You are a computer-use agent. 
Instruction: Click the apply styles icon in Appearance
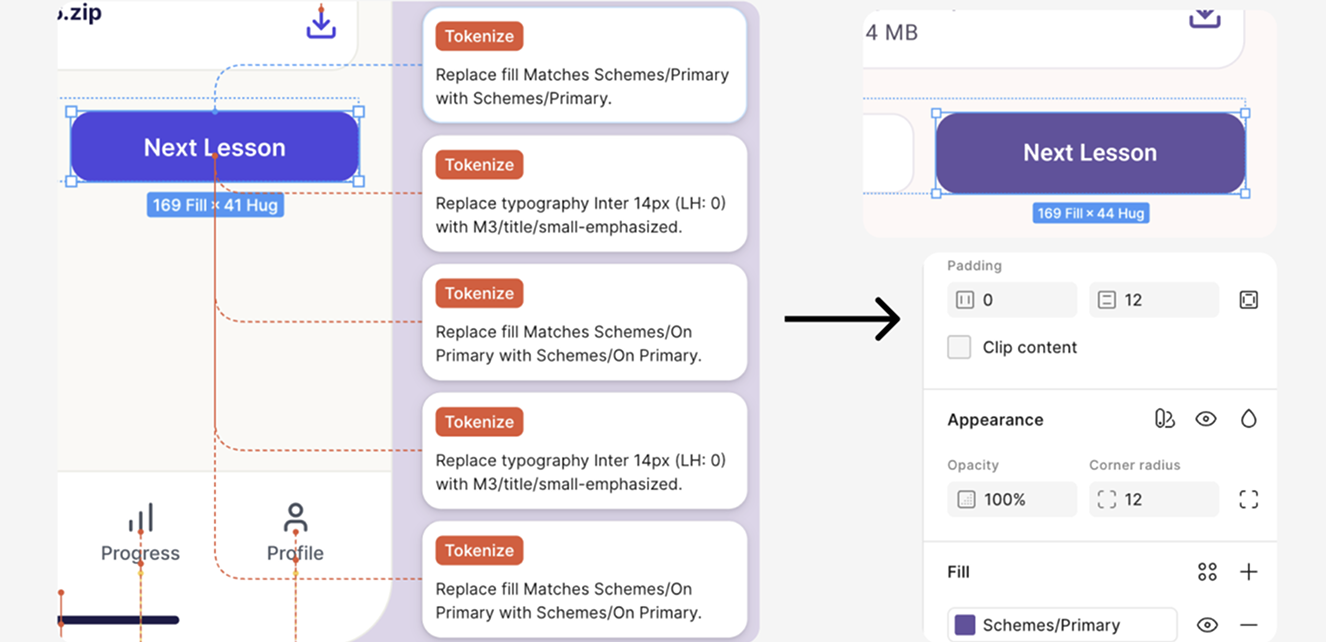(1164, 419)
